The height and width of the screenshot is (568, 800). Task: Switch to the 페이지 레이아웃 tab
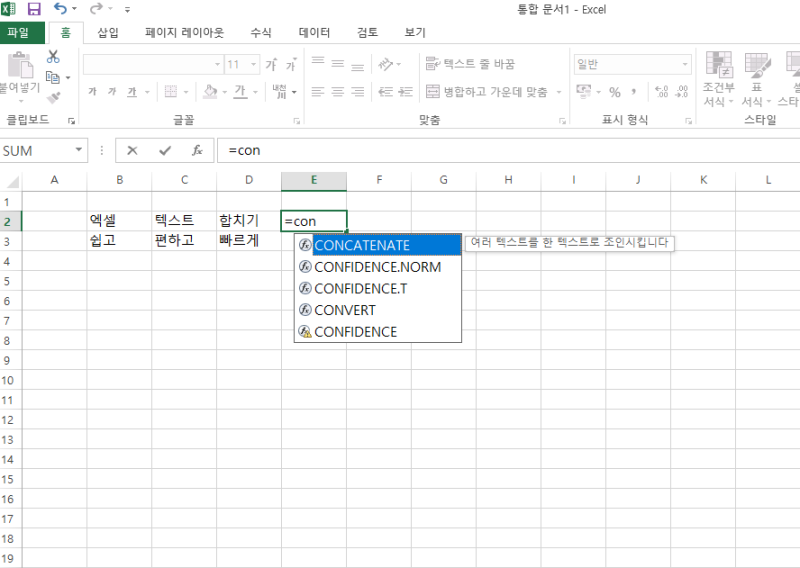pos(184,33)
